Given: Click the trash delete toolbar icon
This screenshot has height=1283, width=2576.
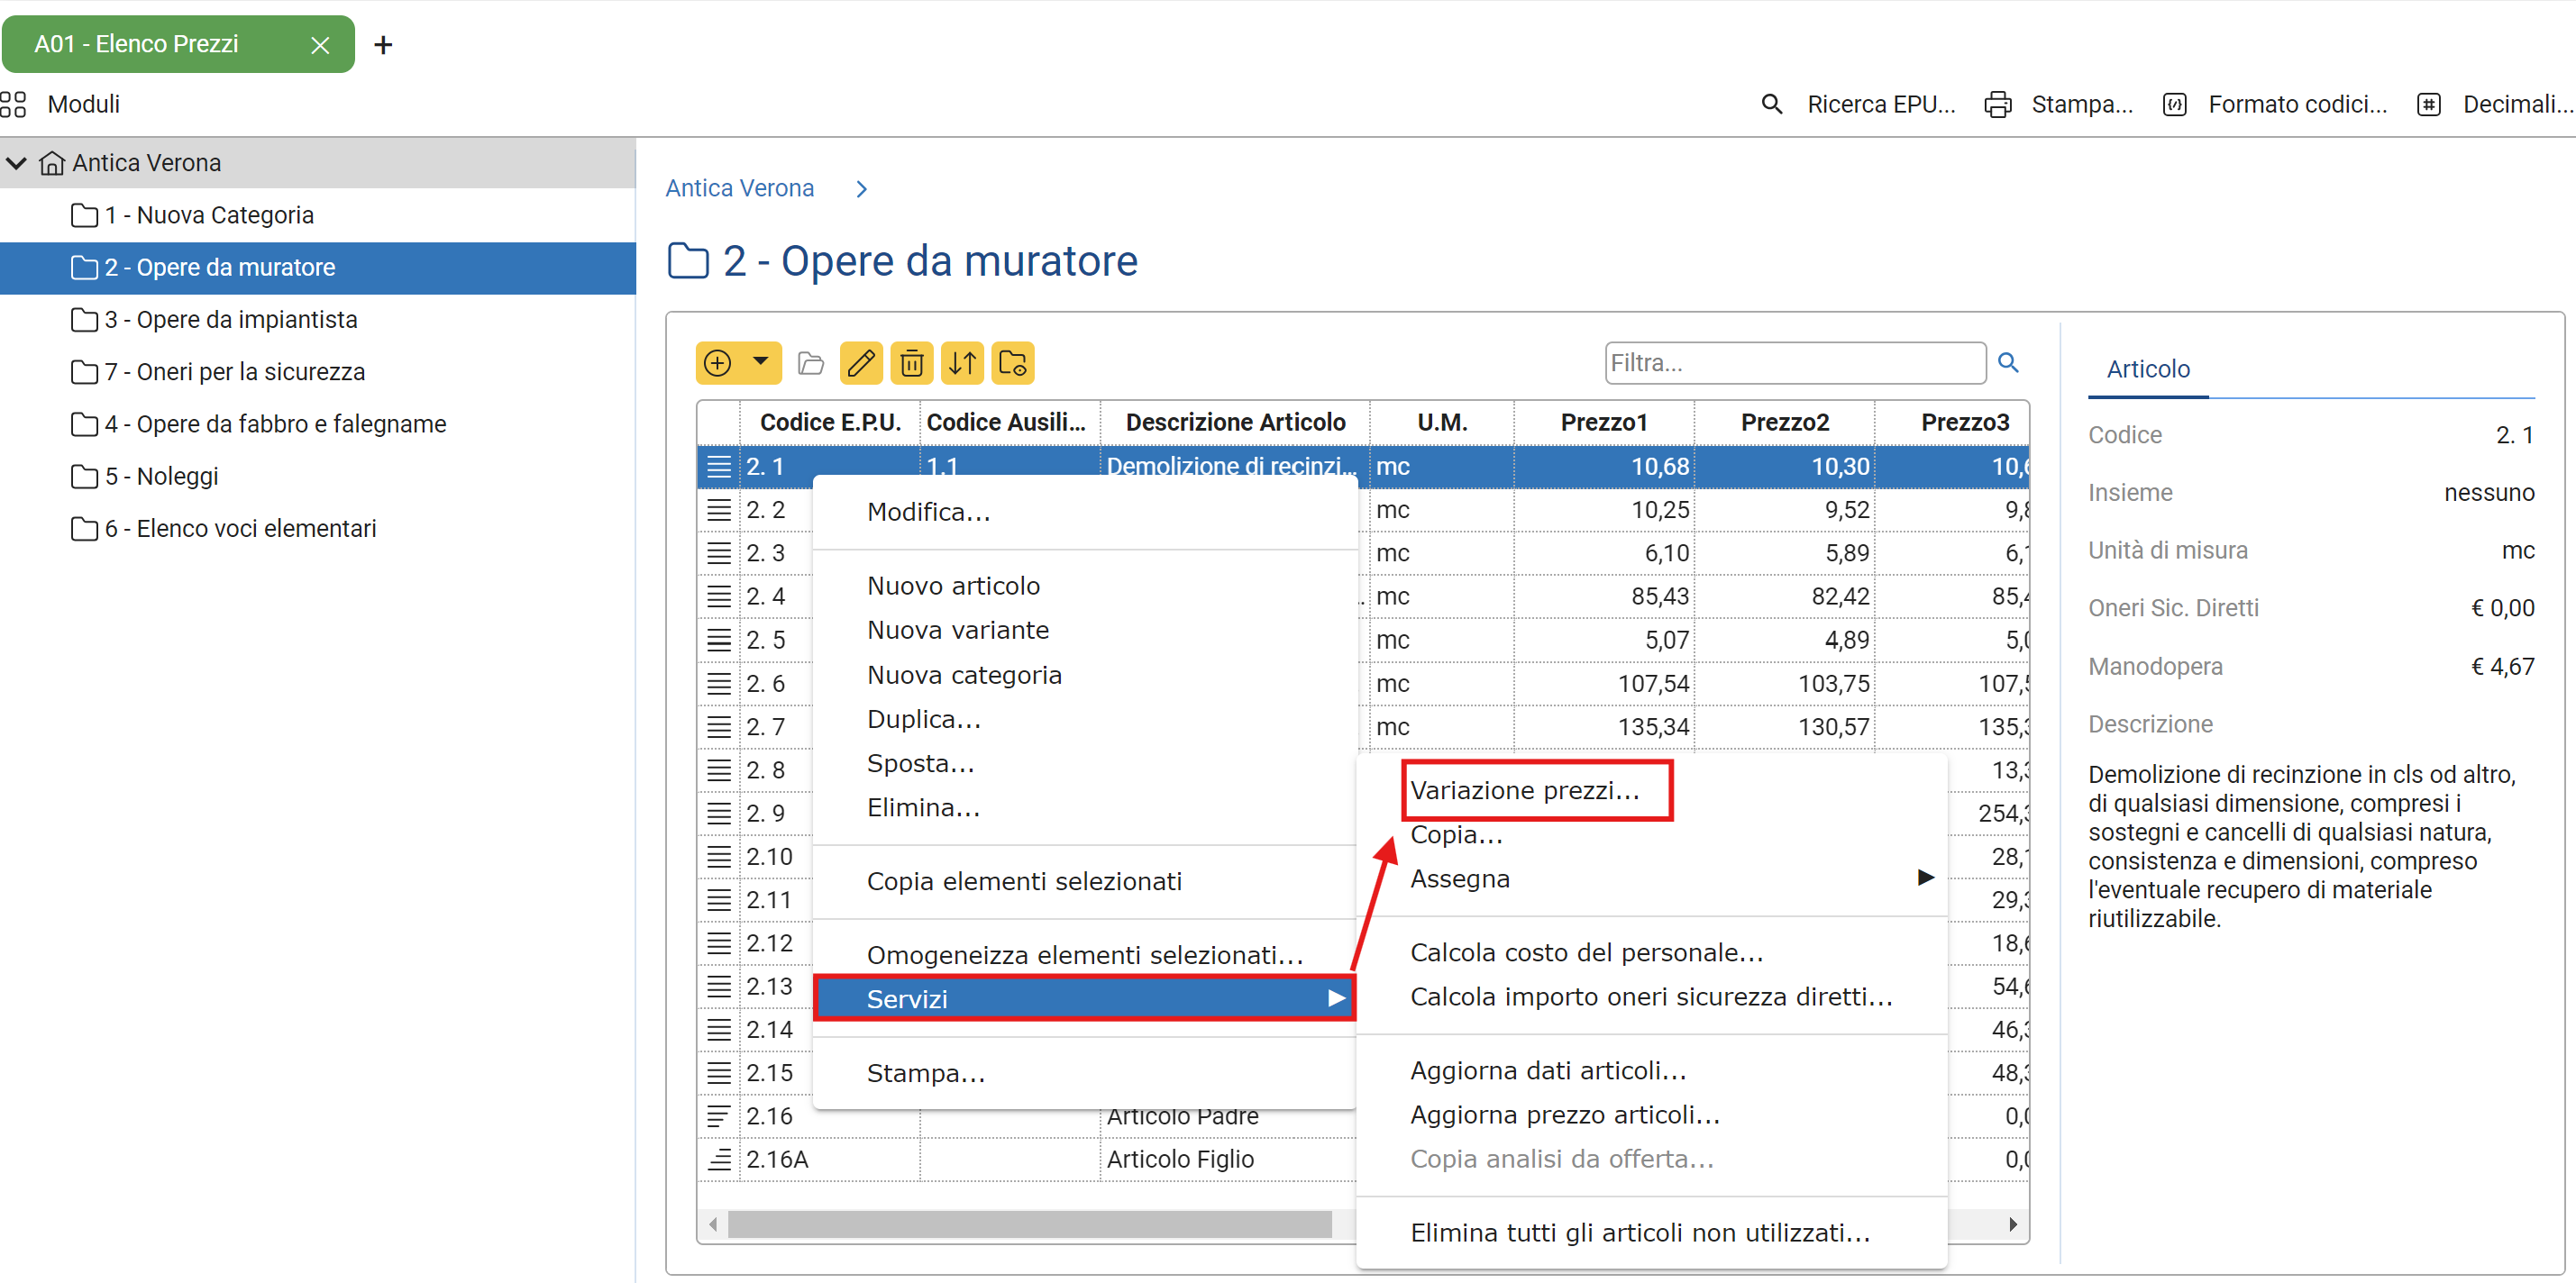Looking at the screenshot, I should pyautogui.click(x=911, y=363).
